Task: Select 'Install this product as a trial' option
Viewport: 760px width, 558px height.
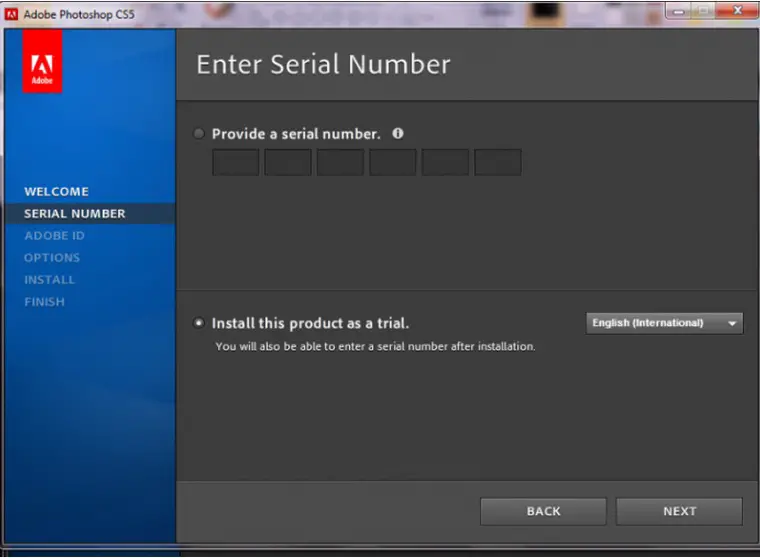Action: [199, 323]
